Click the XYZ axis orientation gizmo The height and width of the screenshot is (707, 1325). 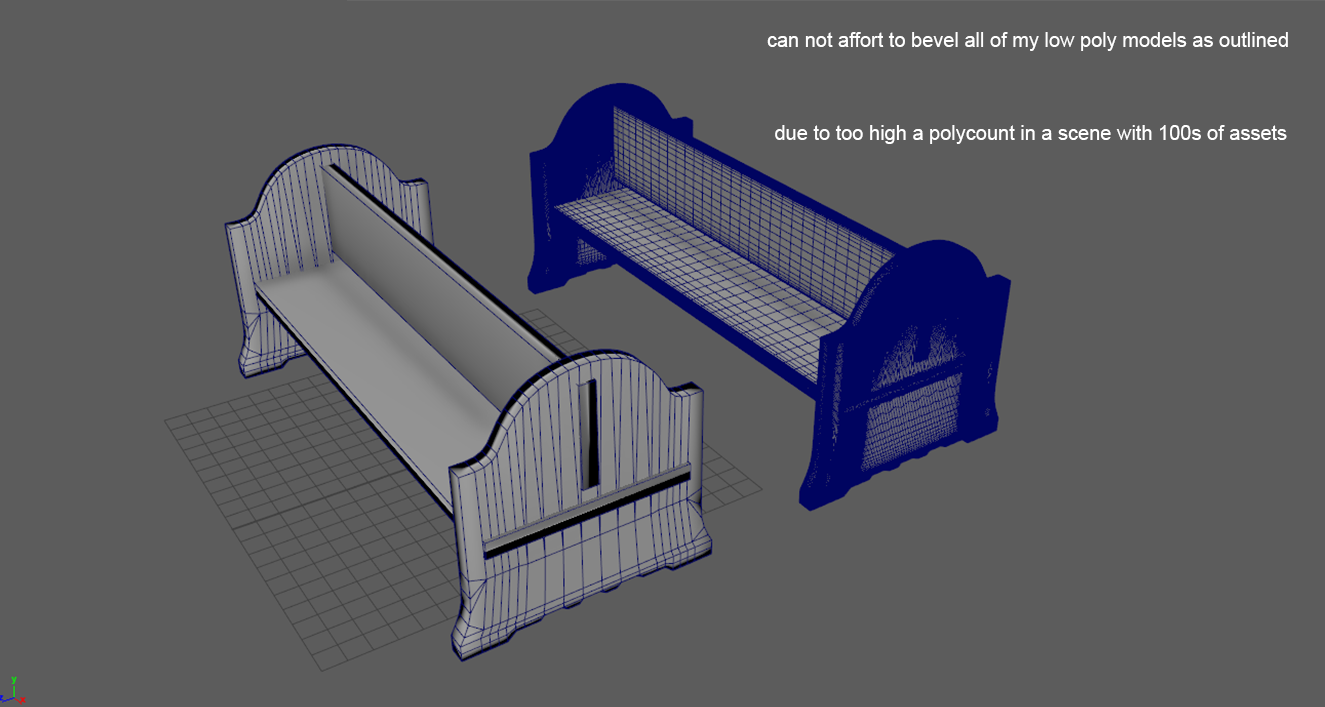coord(14,689)
